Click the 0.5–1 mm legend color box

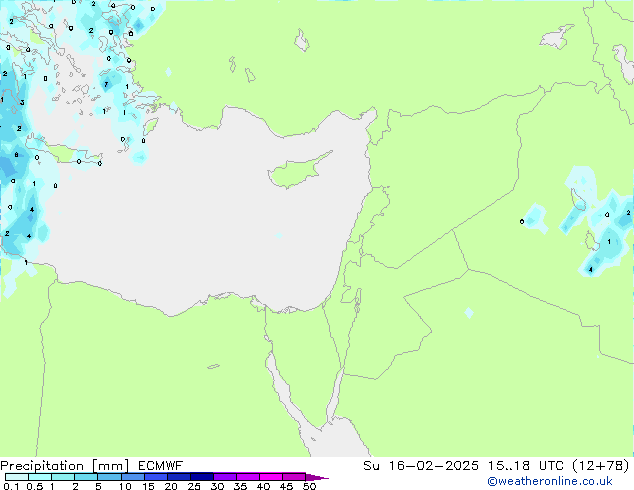point(40,477)
